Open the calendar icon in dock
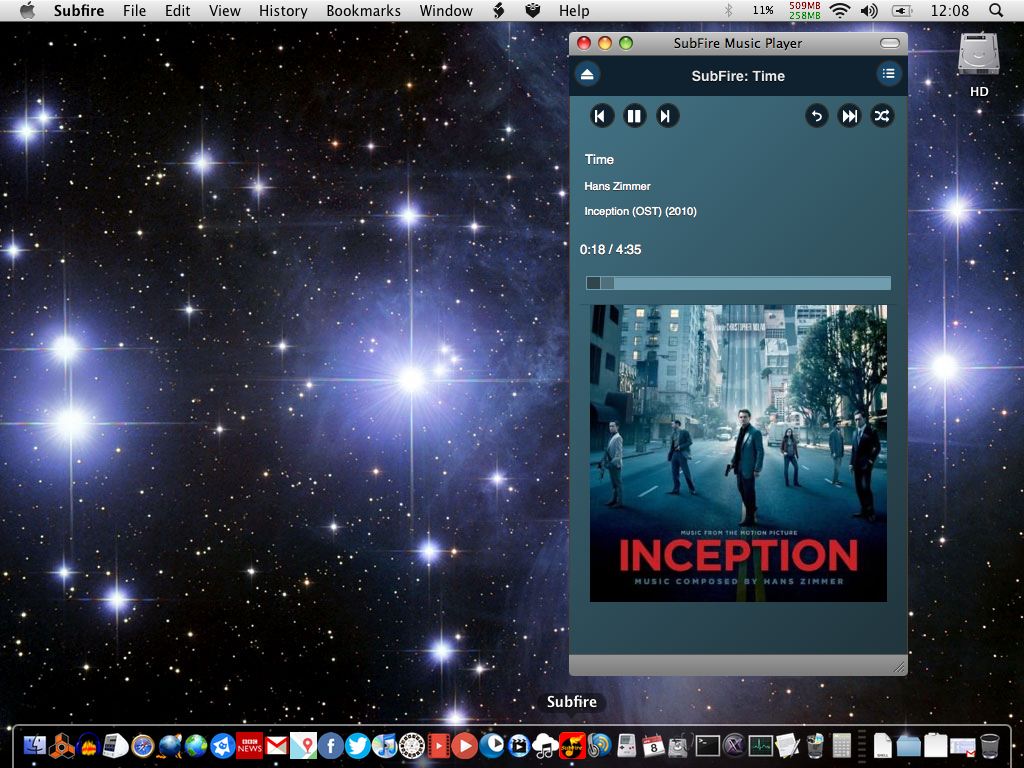This screenshot has width=1024, height=768. tap(653, 745)
